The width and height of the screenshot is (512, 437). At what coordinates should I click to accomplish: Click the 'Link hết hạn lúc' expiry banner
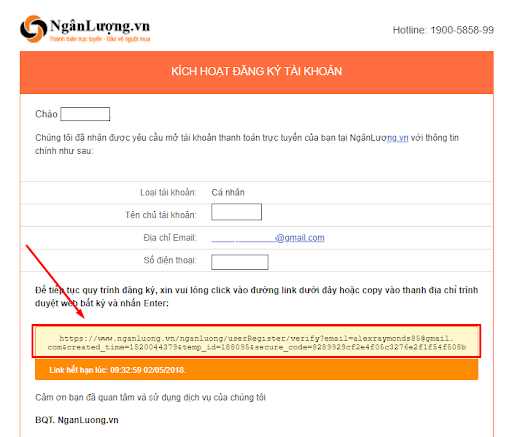(x=257, y=370)
